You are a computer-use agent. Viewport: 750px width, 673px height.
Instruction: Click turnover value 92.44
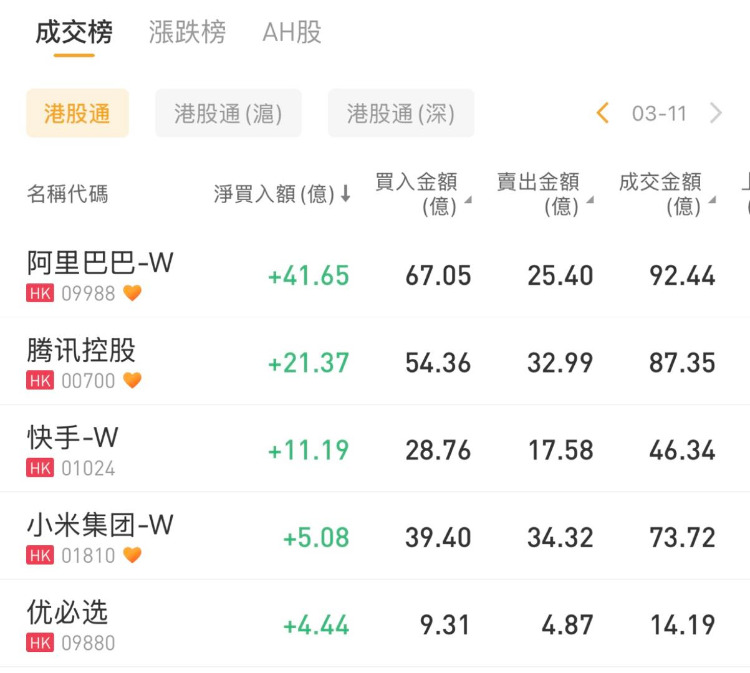(683, 276)
